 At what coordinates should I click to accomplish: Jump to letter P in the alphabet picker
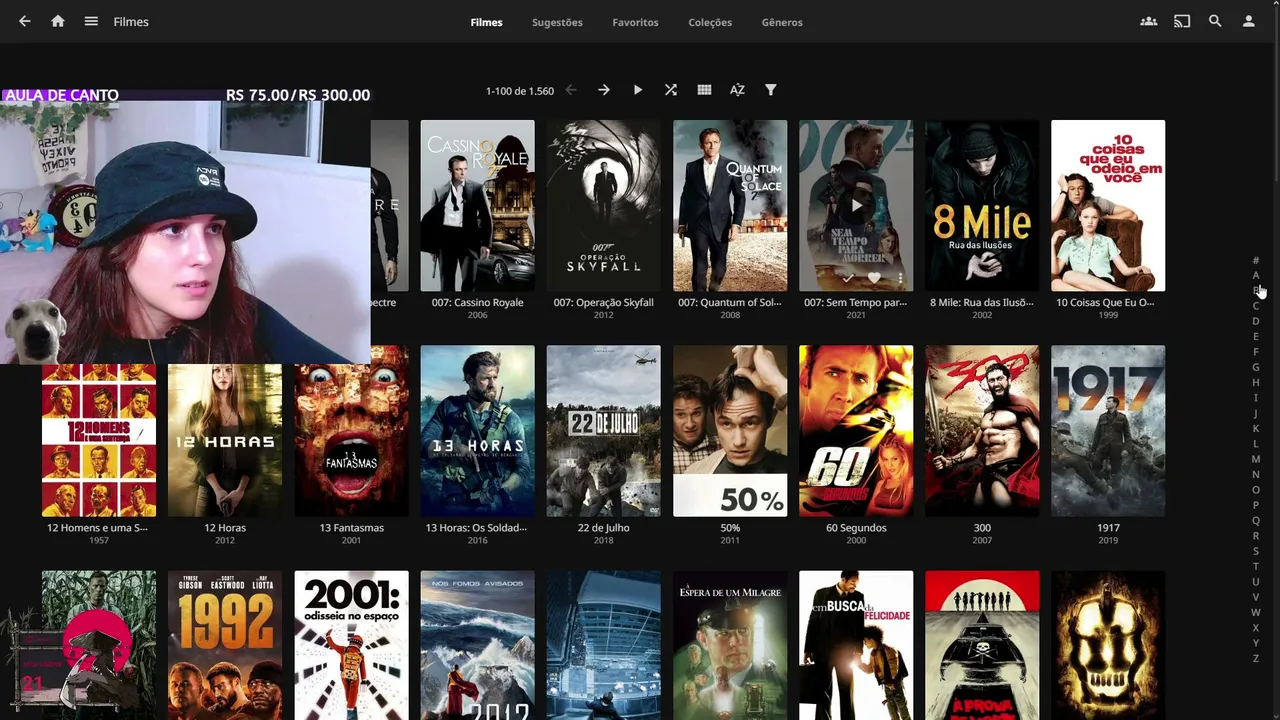1256,506
